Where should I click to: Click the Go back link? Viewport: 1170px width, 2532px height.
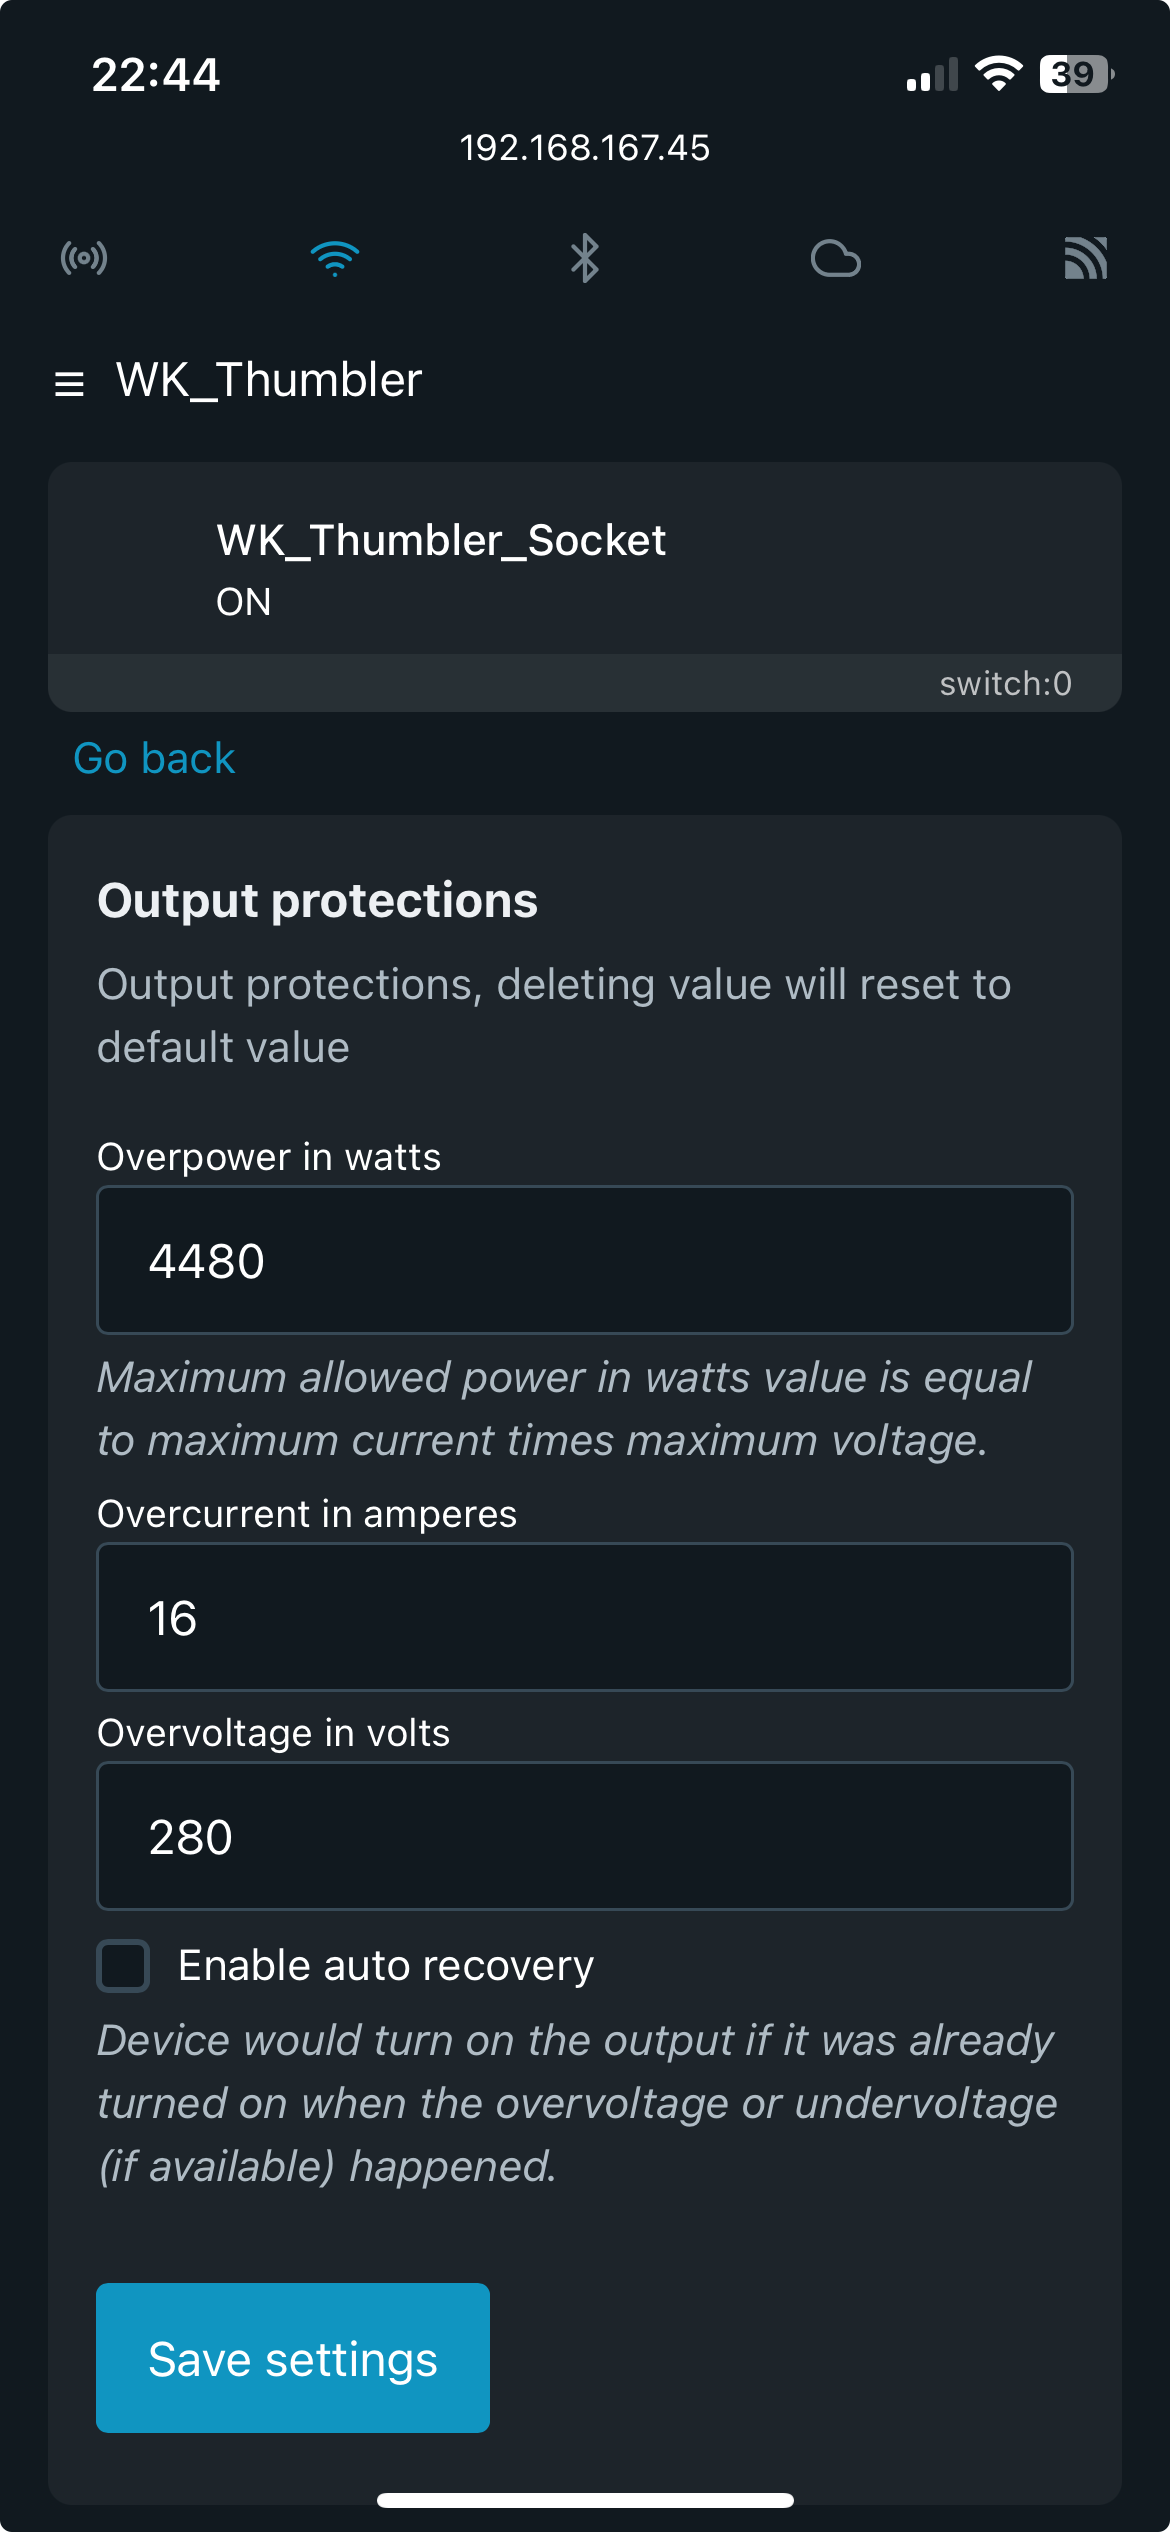click(154, 759)
